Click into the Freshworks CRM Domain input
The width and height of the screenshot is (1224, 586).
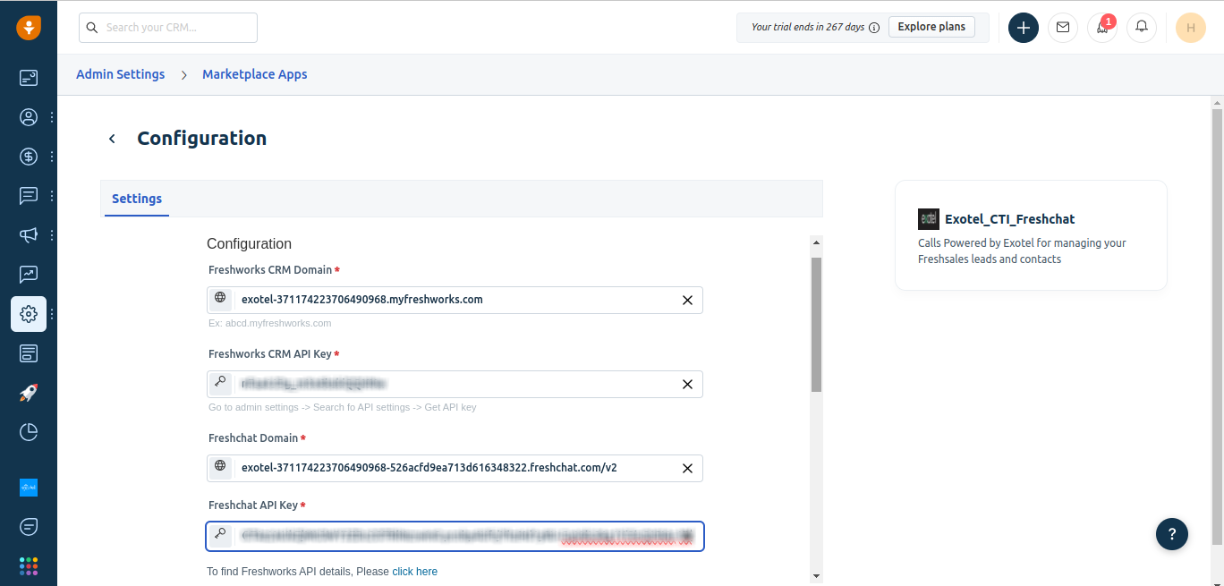454,300
